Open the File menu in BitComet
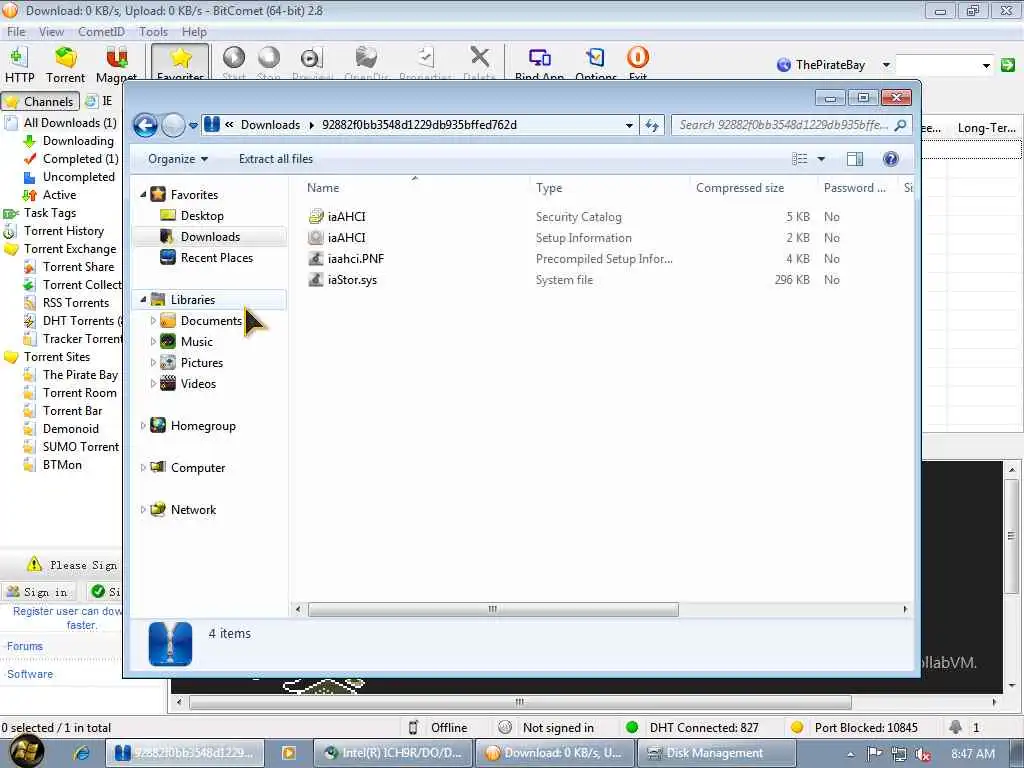 tap(16, 31)
